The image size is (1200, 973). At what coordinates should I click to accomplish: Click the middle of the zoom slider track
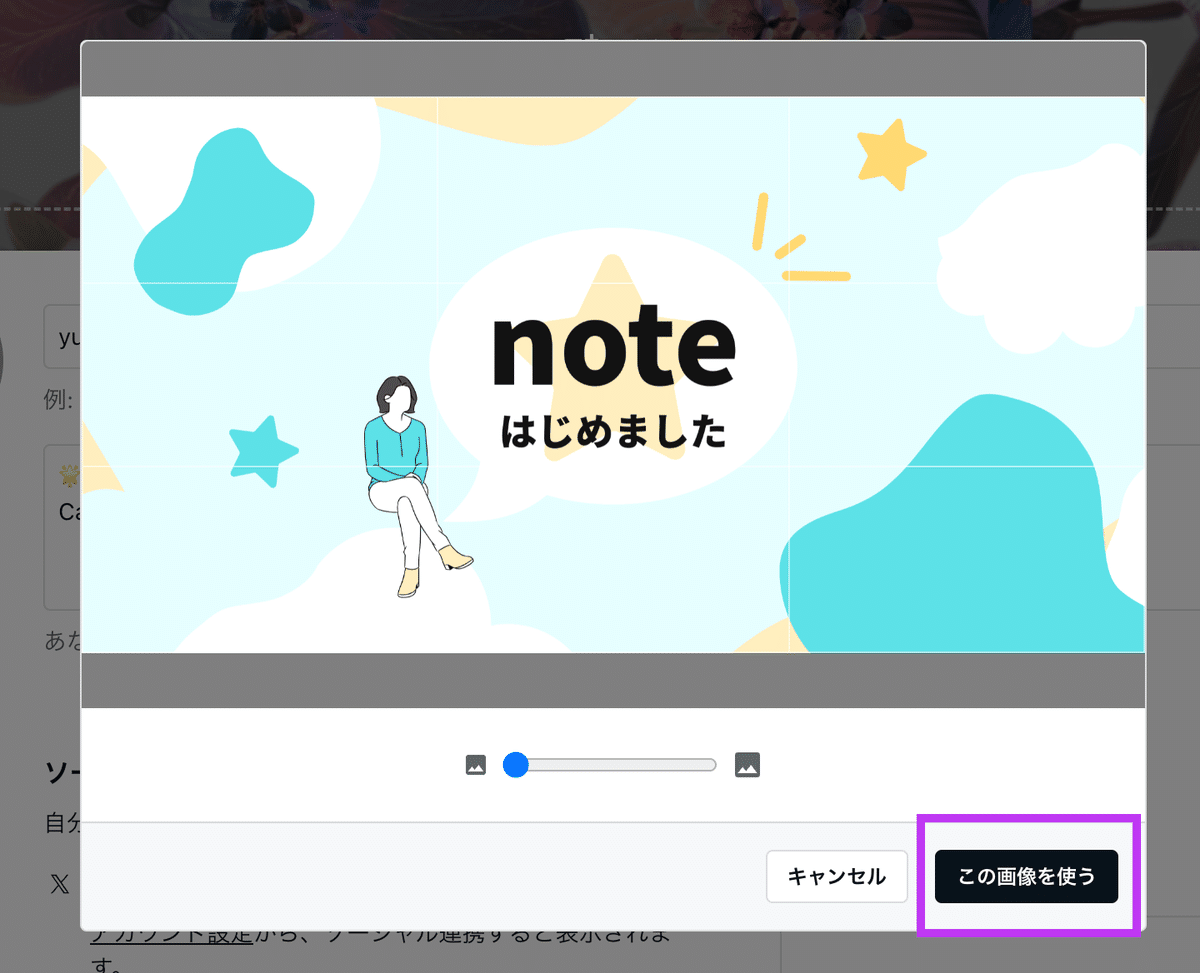610,764
